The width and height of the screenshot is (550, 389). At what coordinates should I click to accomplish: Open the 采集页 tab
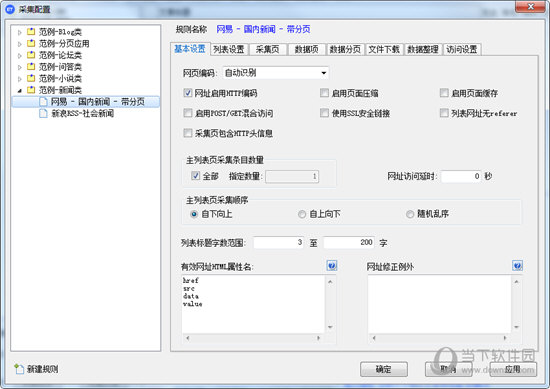pyautogui.click(x=268, y=49)
